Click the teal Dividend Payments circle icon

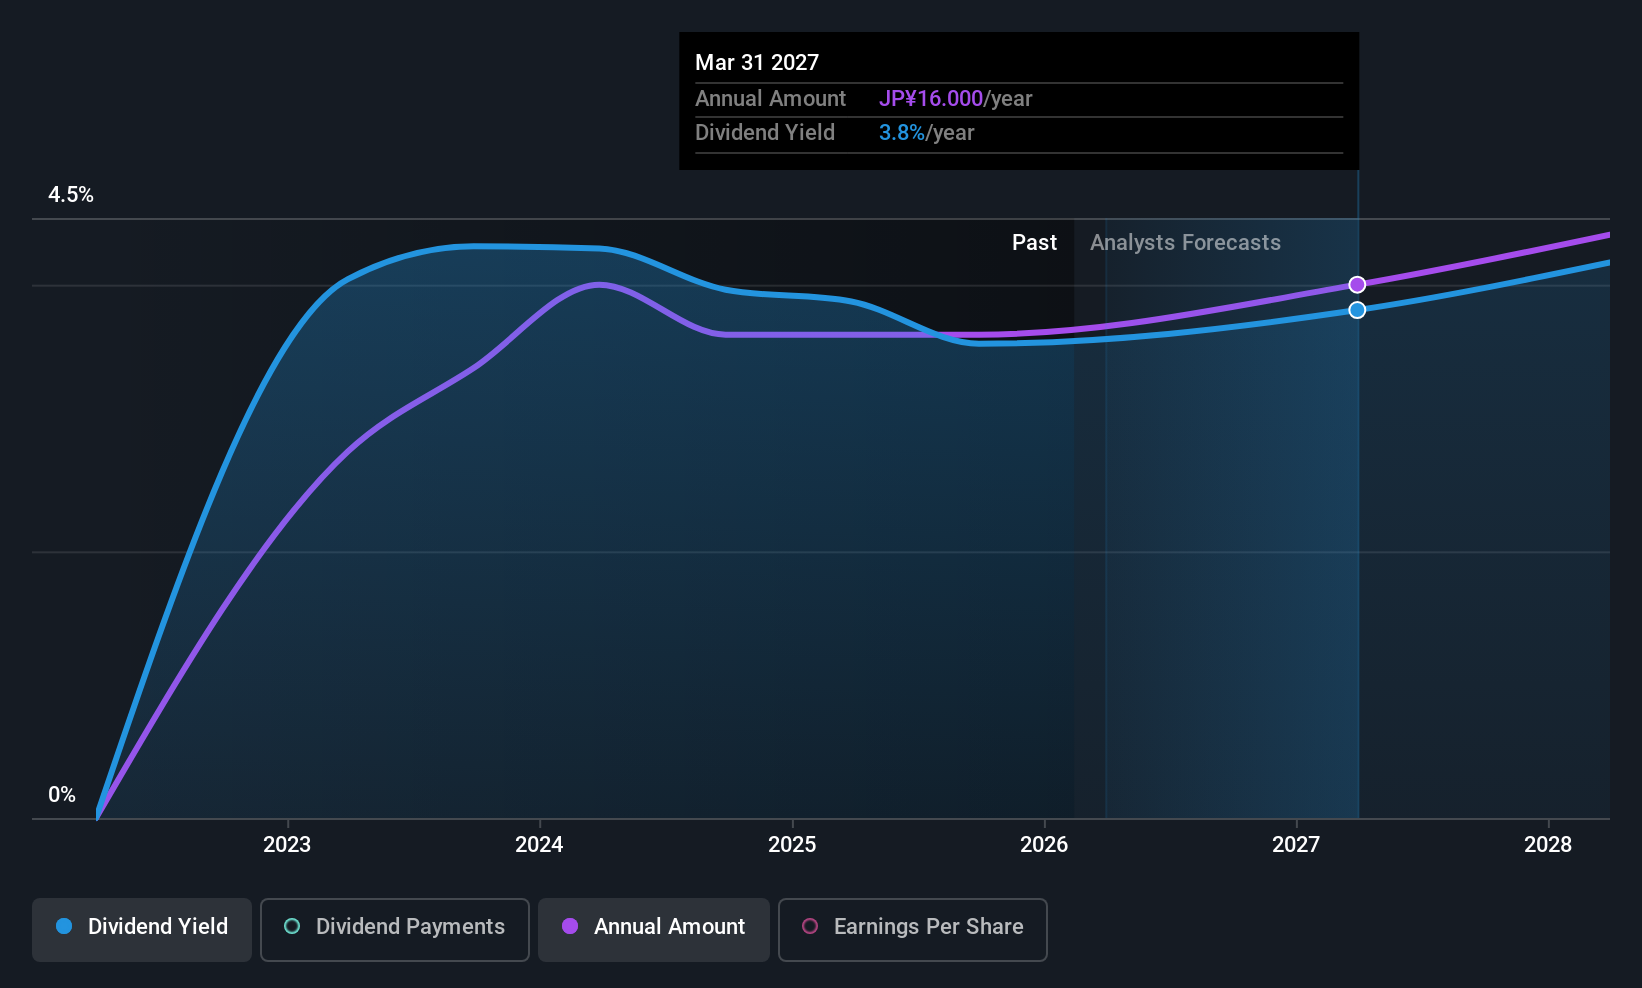292,926
